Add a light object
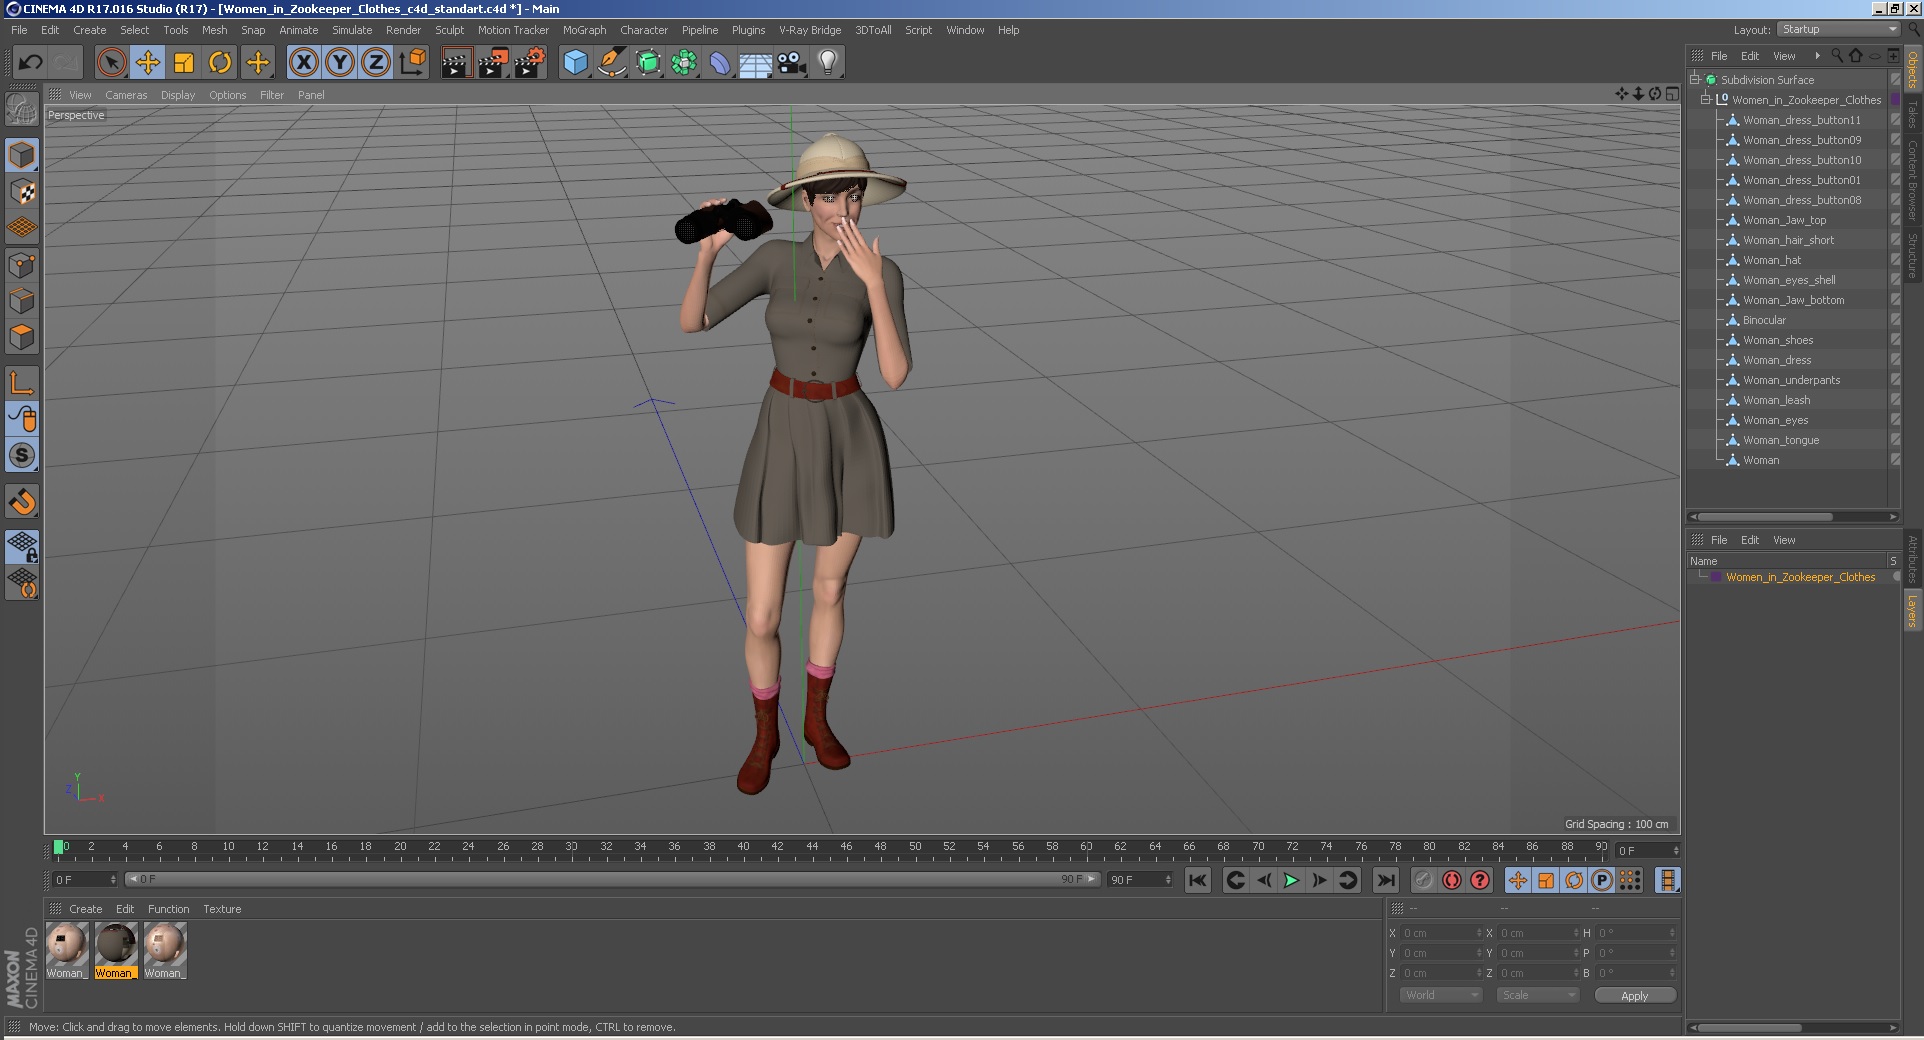 pyautogui.click(x=828, y=63)
